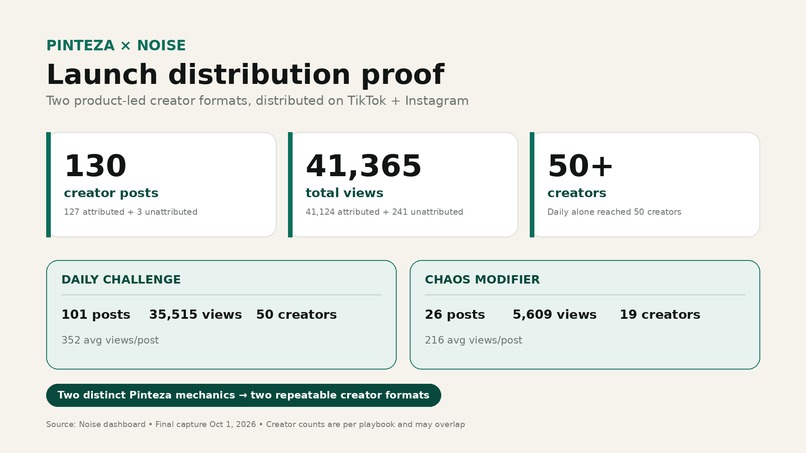Click '35,515 views' stat
Viewport: 806px width, 453px height.
click(x=195, y=315)
